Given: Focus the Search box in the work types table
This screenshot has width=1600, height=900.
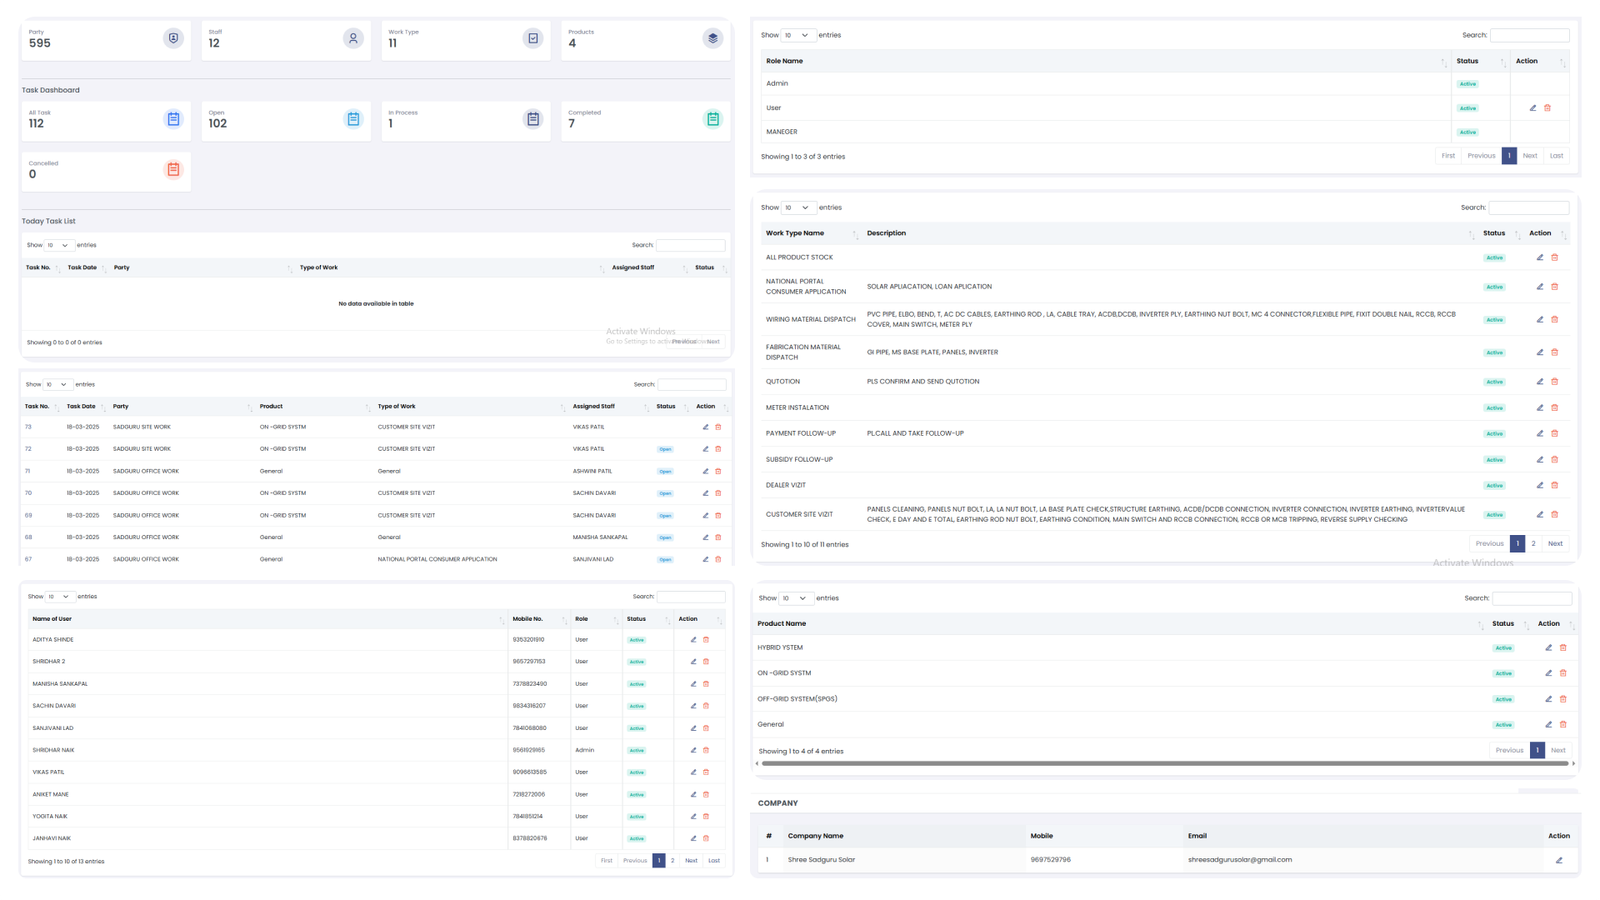Looking at the screenshot, I should 1528,208.
